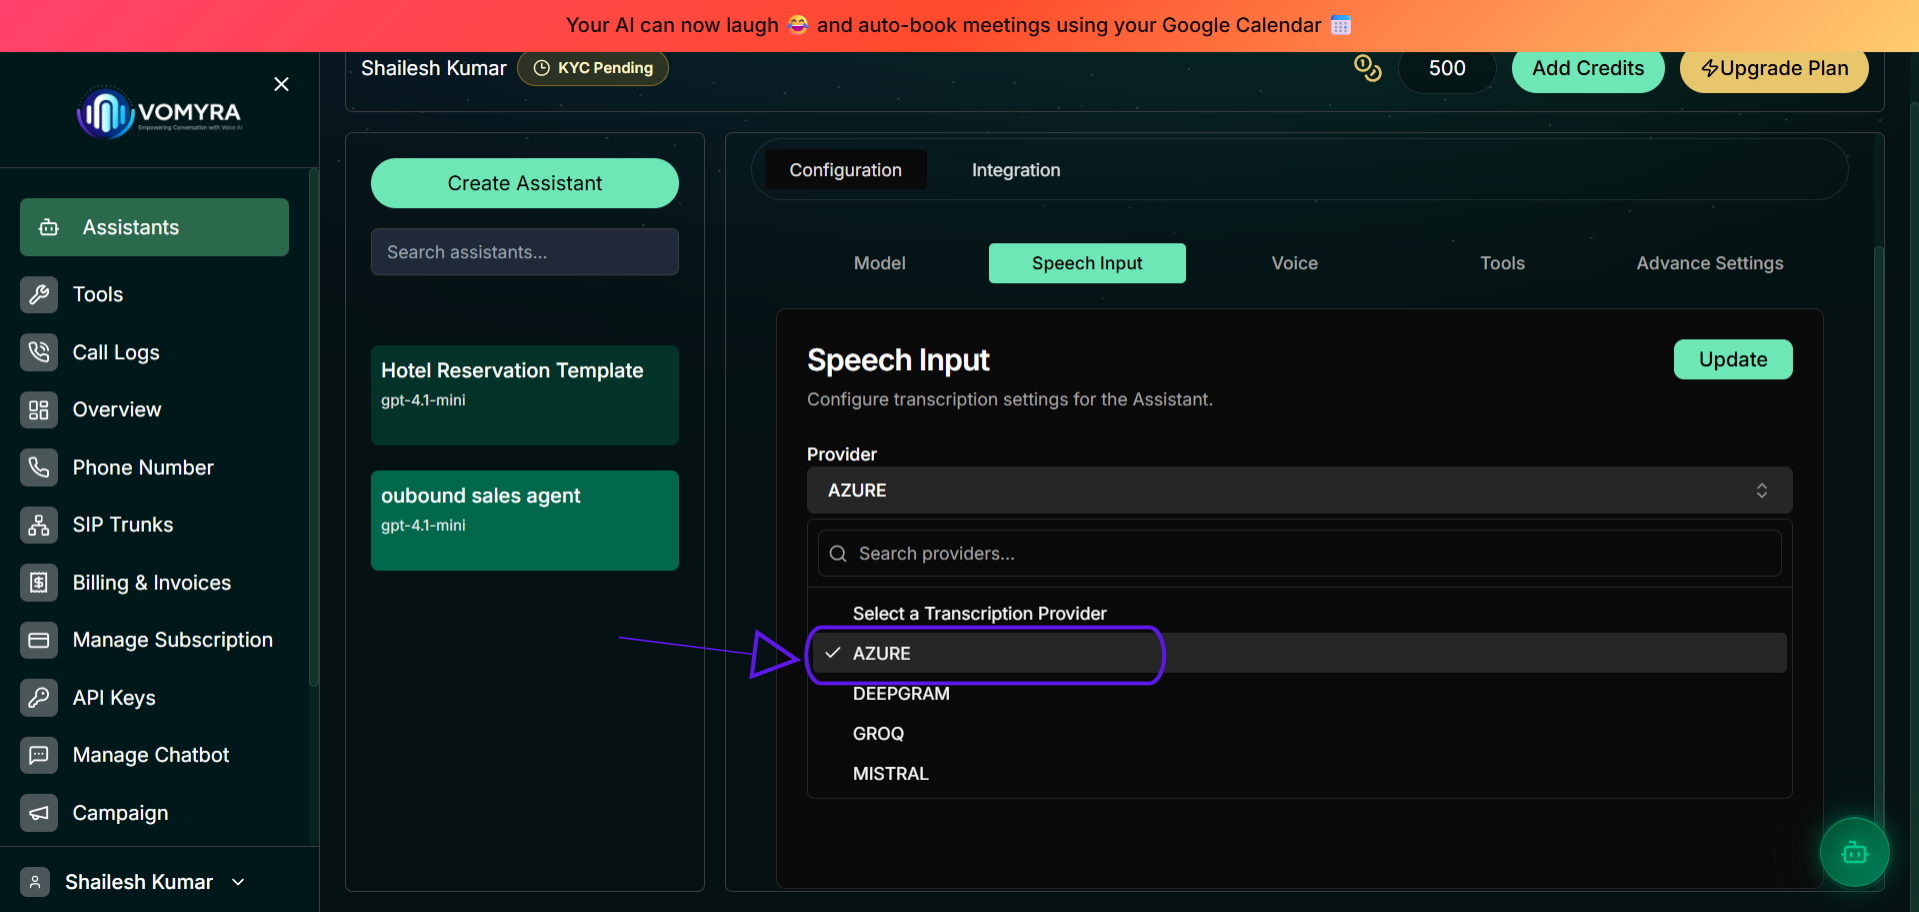Screen dimensions: 1919x913
Task: Click the Create Assistant button
Action: [x=525, y=183]
